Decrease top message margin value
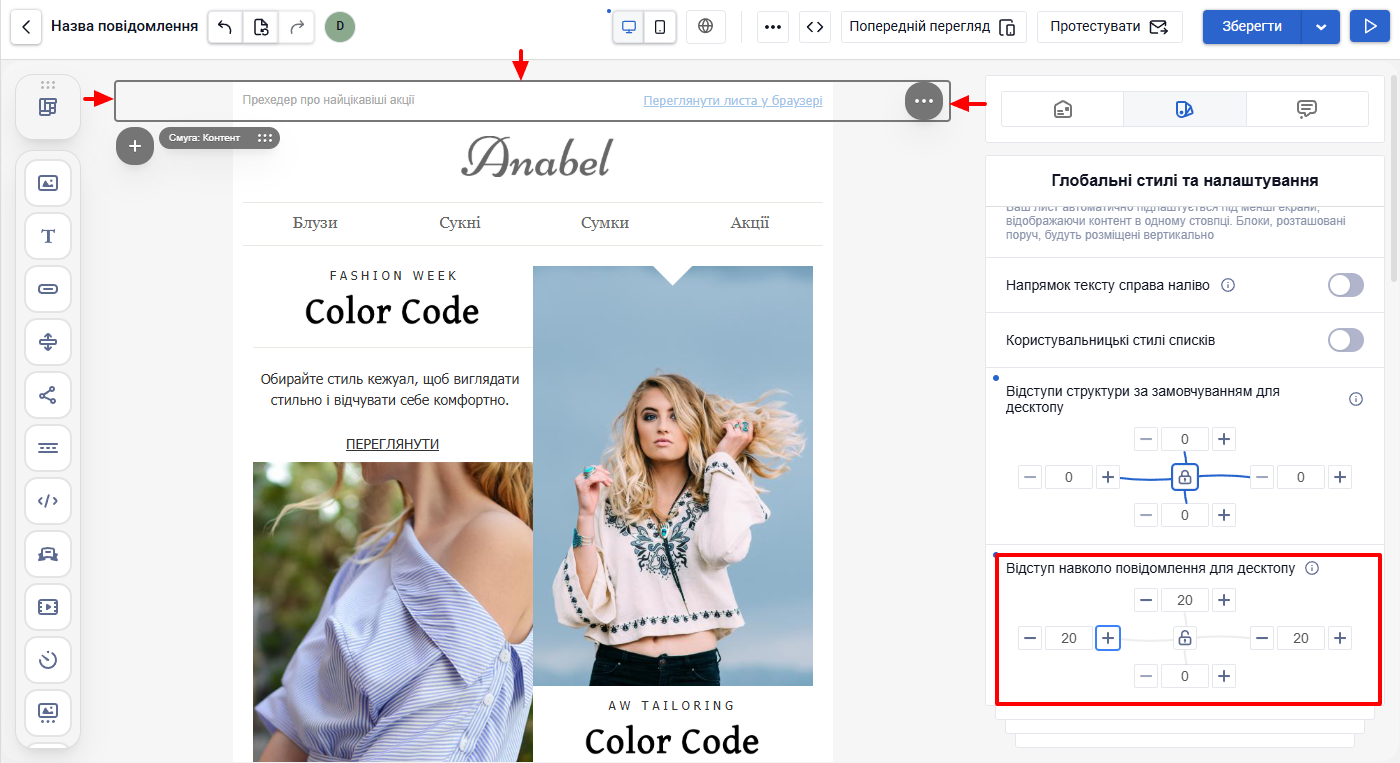 point(1146,600)
